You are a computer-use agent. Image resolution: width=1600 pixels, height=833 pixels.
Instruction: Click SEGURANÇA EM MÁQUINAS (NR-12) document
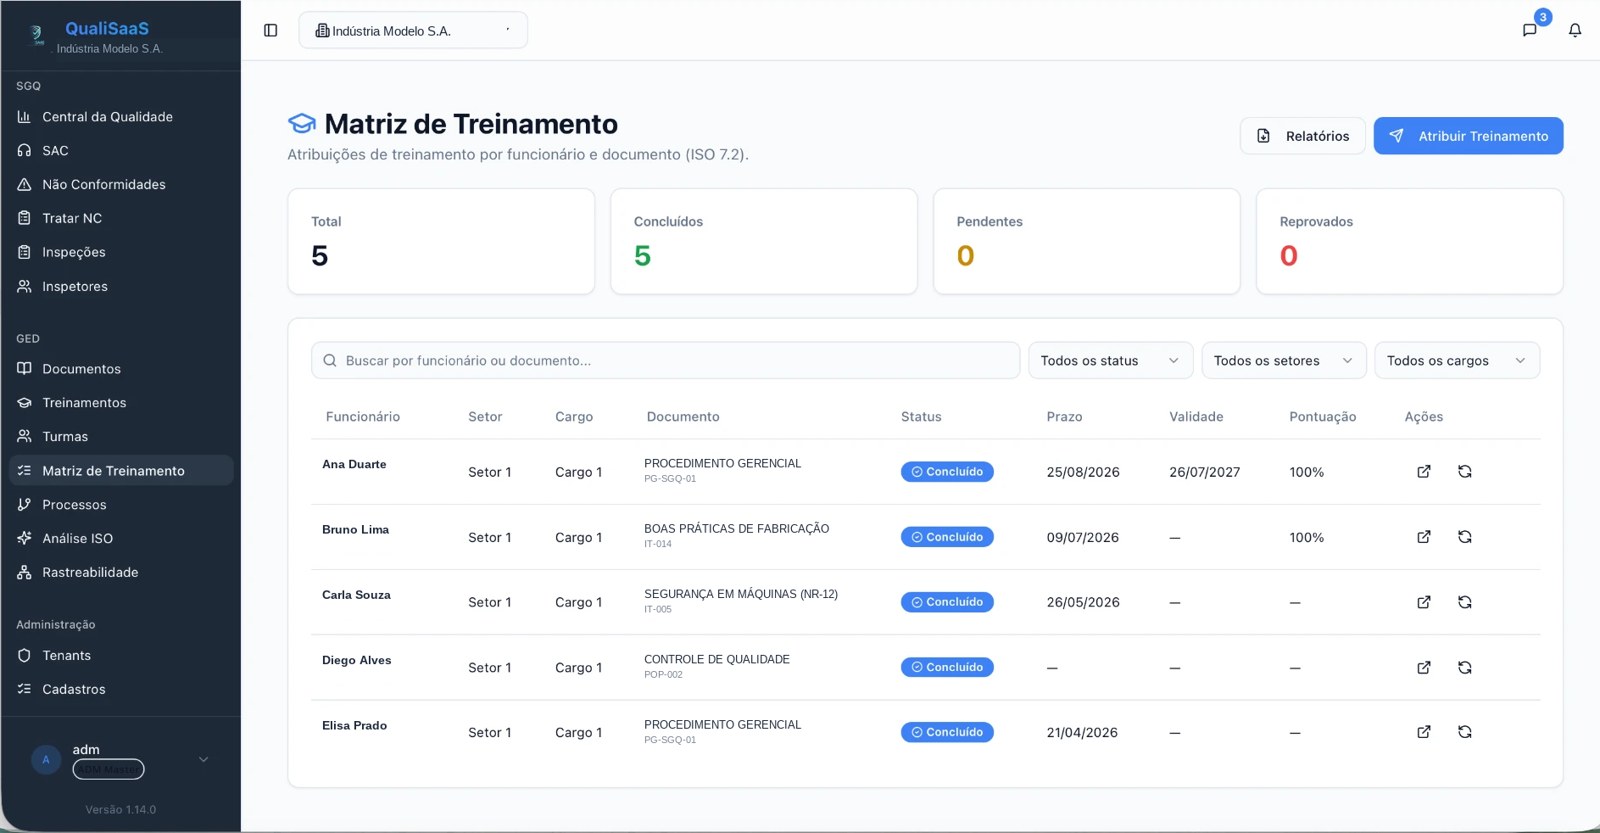pyautogui.click(x=741, y=594)
